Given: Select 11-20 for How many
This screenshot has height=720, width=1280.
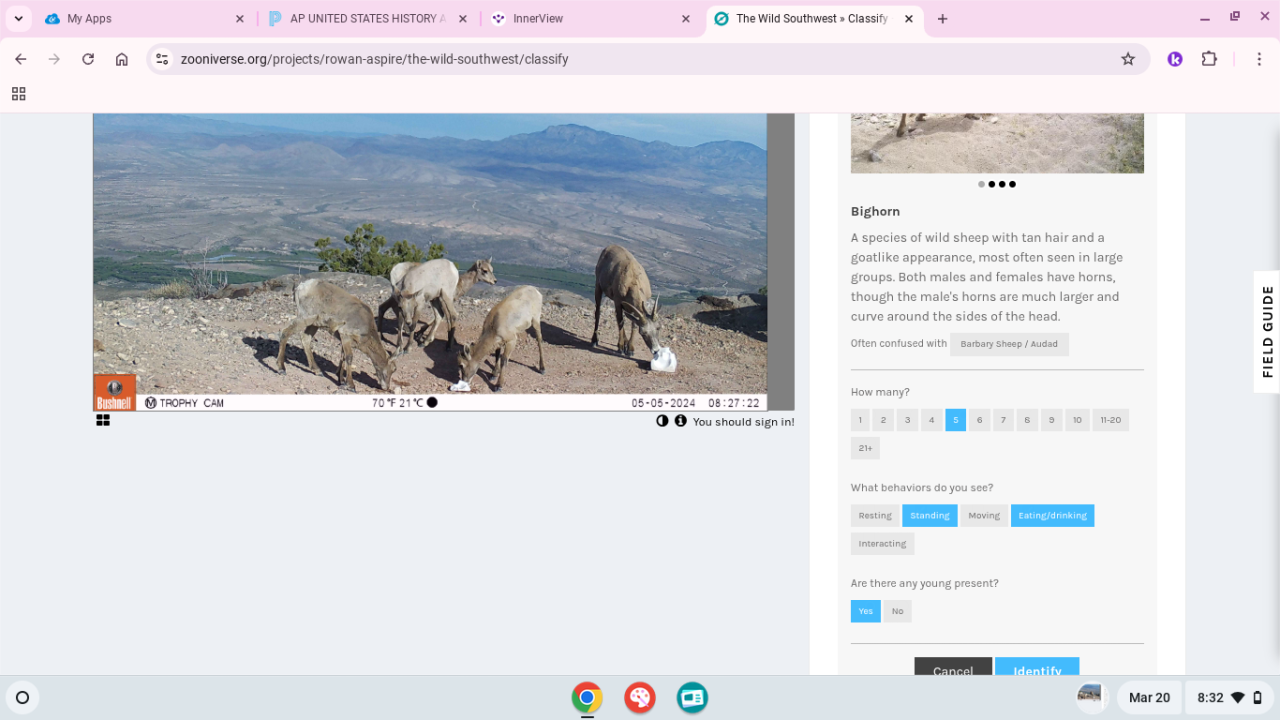Looking at the screenshot, I should (1110, 420).
